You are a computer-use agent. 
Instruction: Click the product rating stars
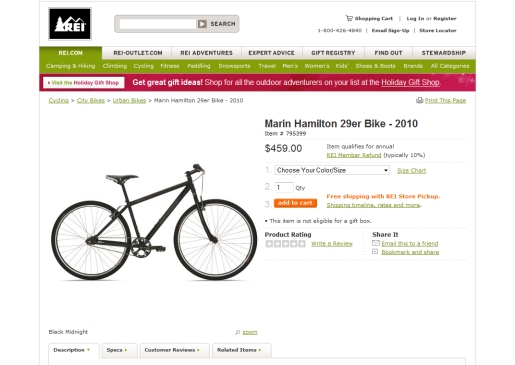285,244
